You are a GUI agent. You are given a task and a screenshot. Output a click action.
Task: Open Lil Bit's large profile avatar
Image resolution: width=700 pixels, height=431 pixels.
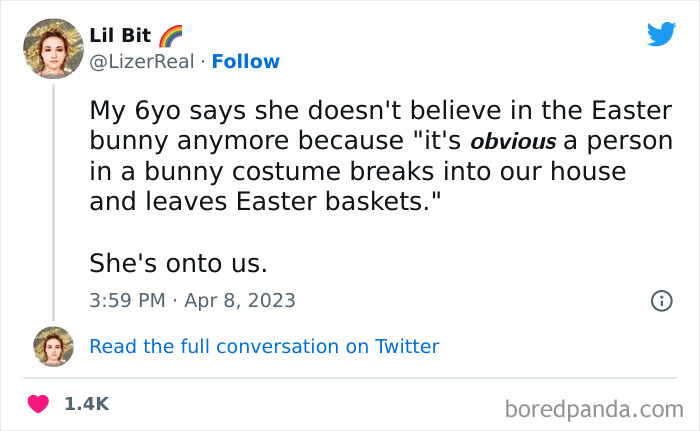coord(53,48)
